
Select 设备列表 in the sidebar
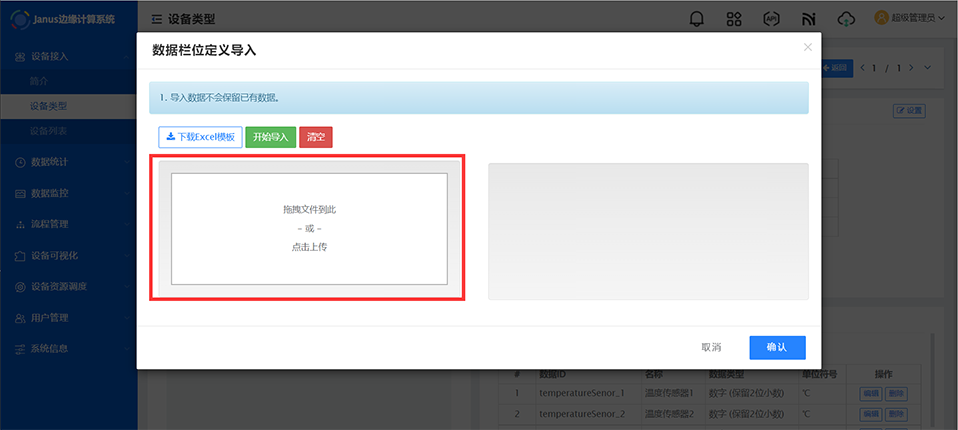[x=49, y=131]
